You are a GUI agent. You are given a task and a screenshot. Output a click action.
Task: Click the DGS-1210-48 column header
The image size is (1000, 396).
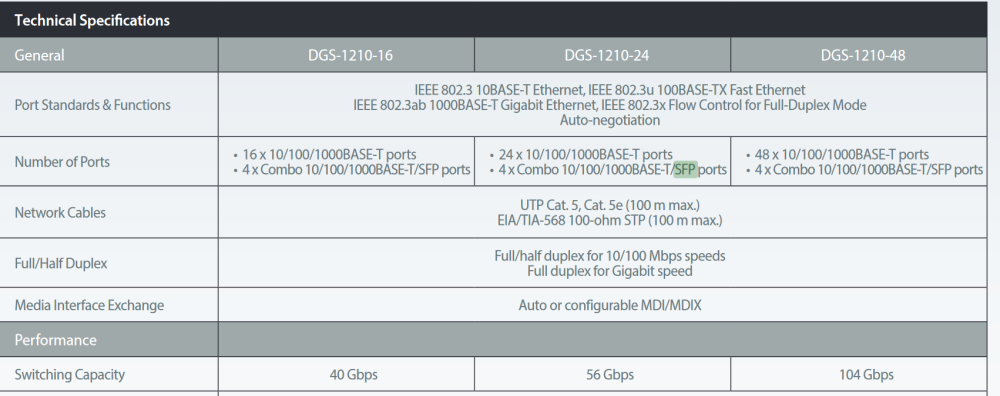click(862, 55)
